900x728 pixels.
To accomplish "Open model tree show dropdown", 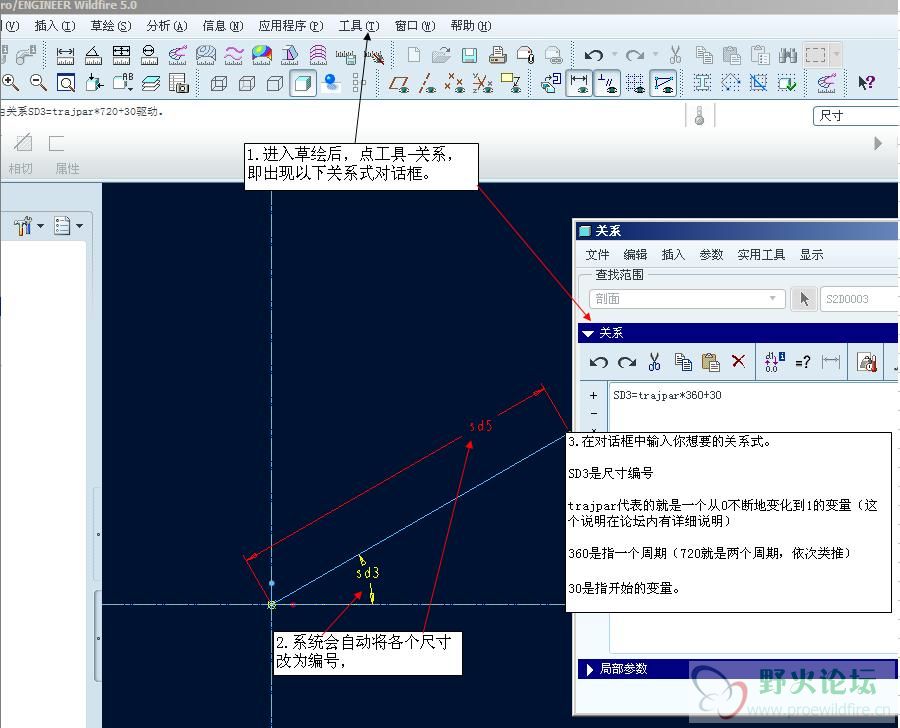I will click(68, 226).
